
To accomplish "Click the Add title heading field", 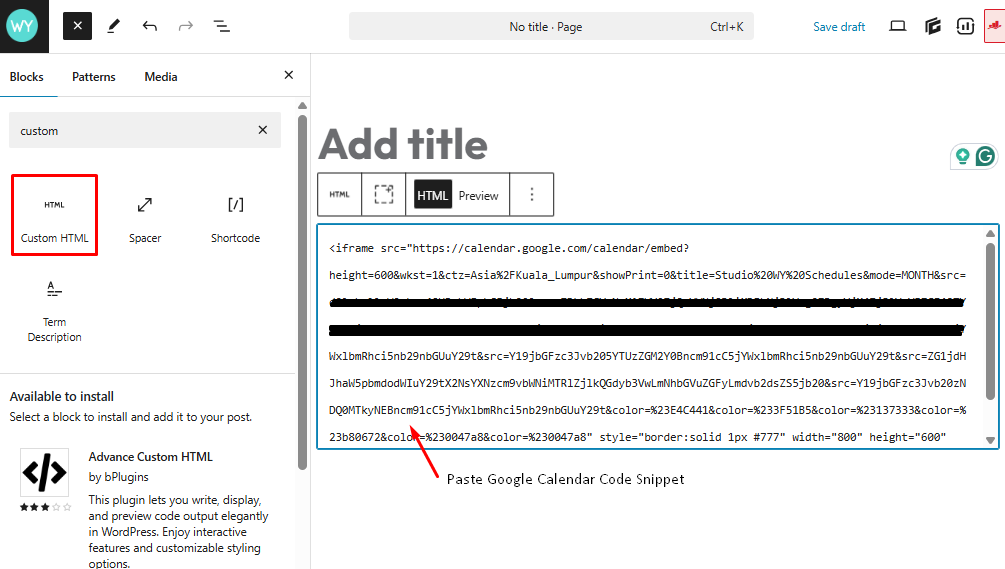I will click(403, 144).
